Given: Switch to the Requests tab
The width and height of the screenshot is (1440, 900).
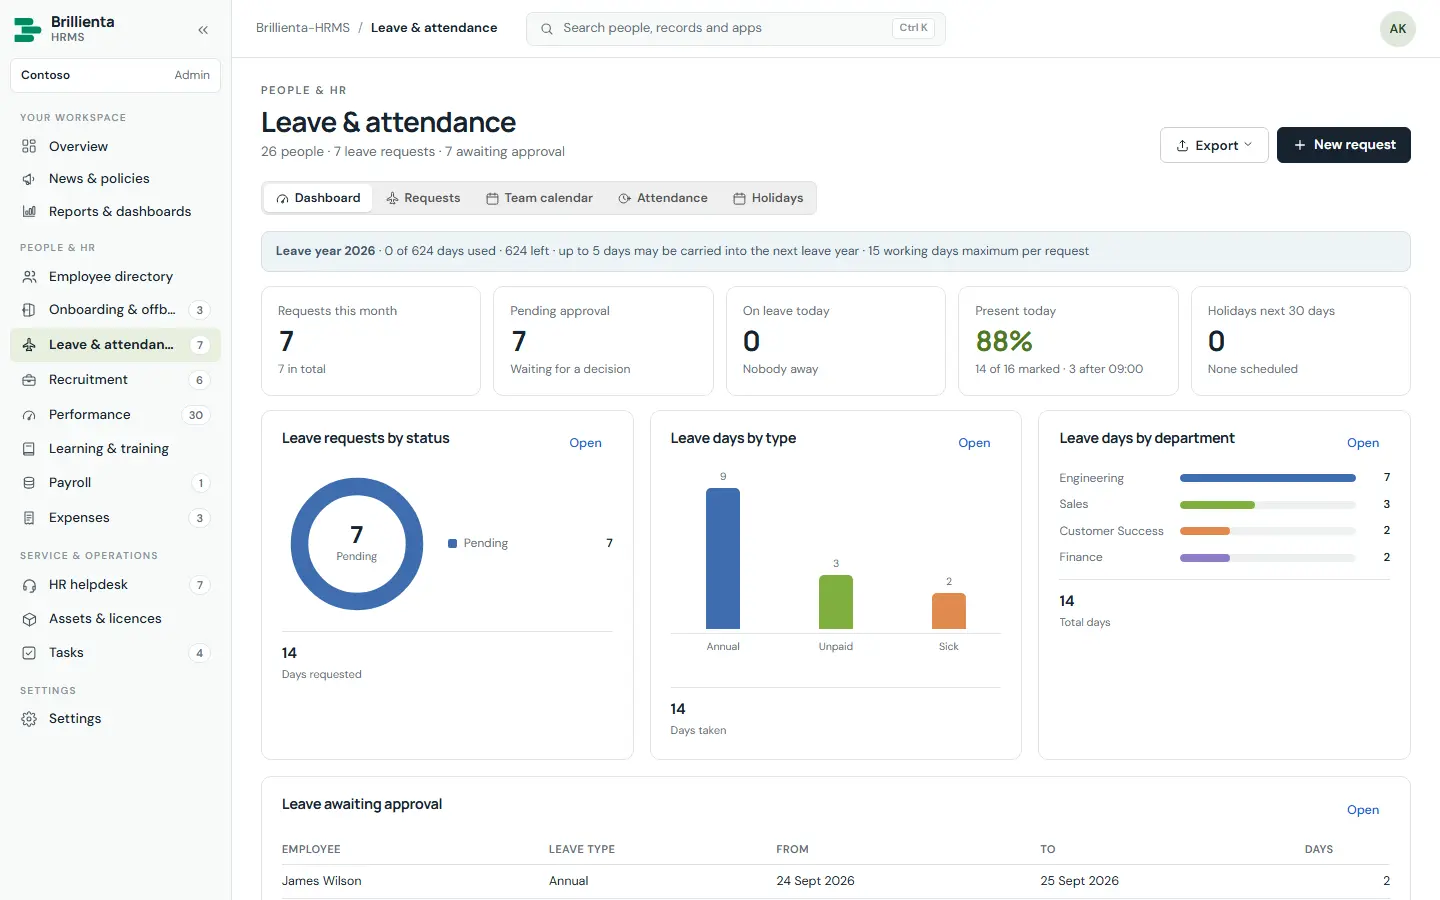Looking at the screenshot, I should (423, 198).
